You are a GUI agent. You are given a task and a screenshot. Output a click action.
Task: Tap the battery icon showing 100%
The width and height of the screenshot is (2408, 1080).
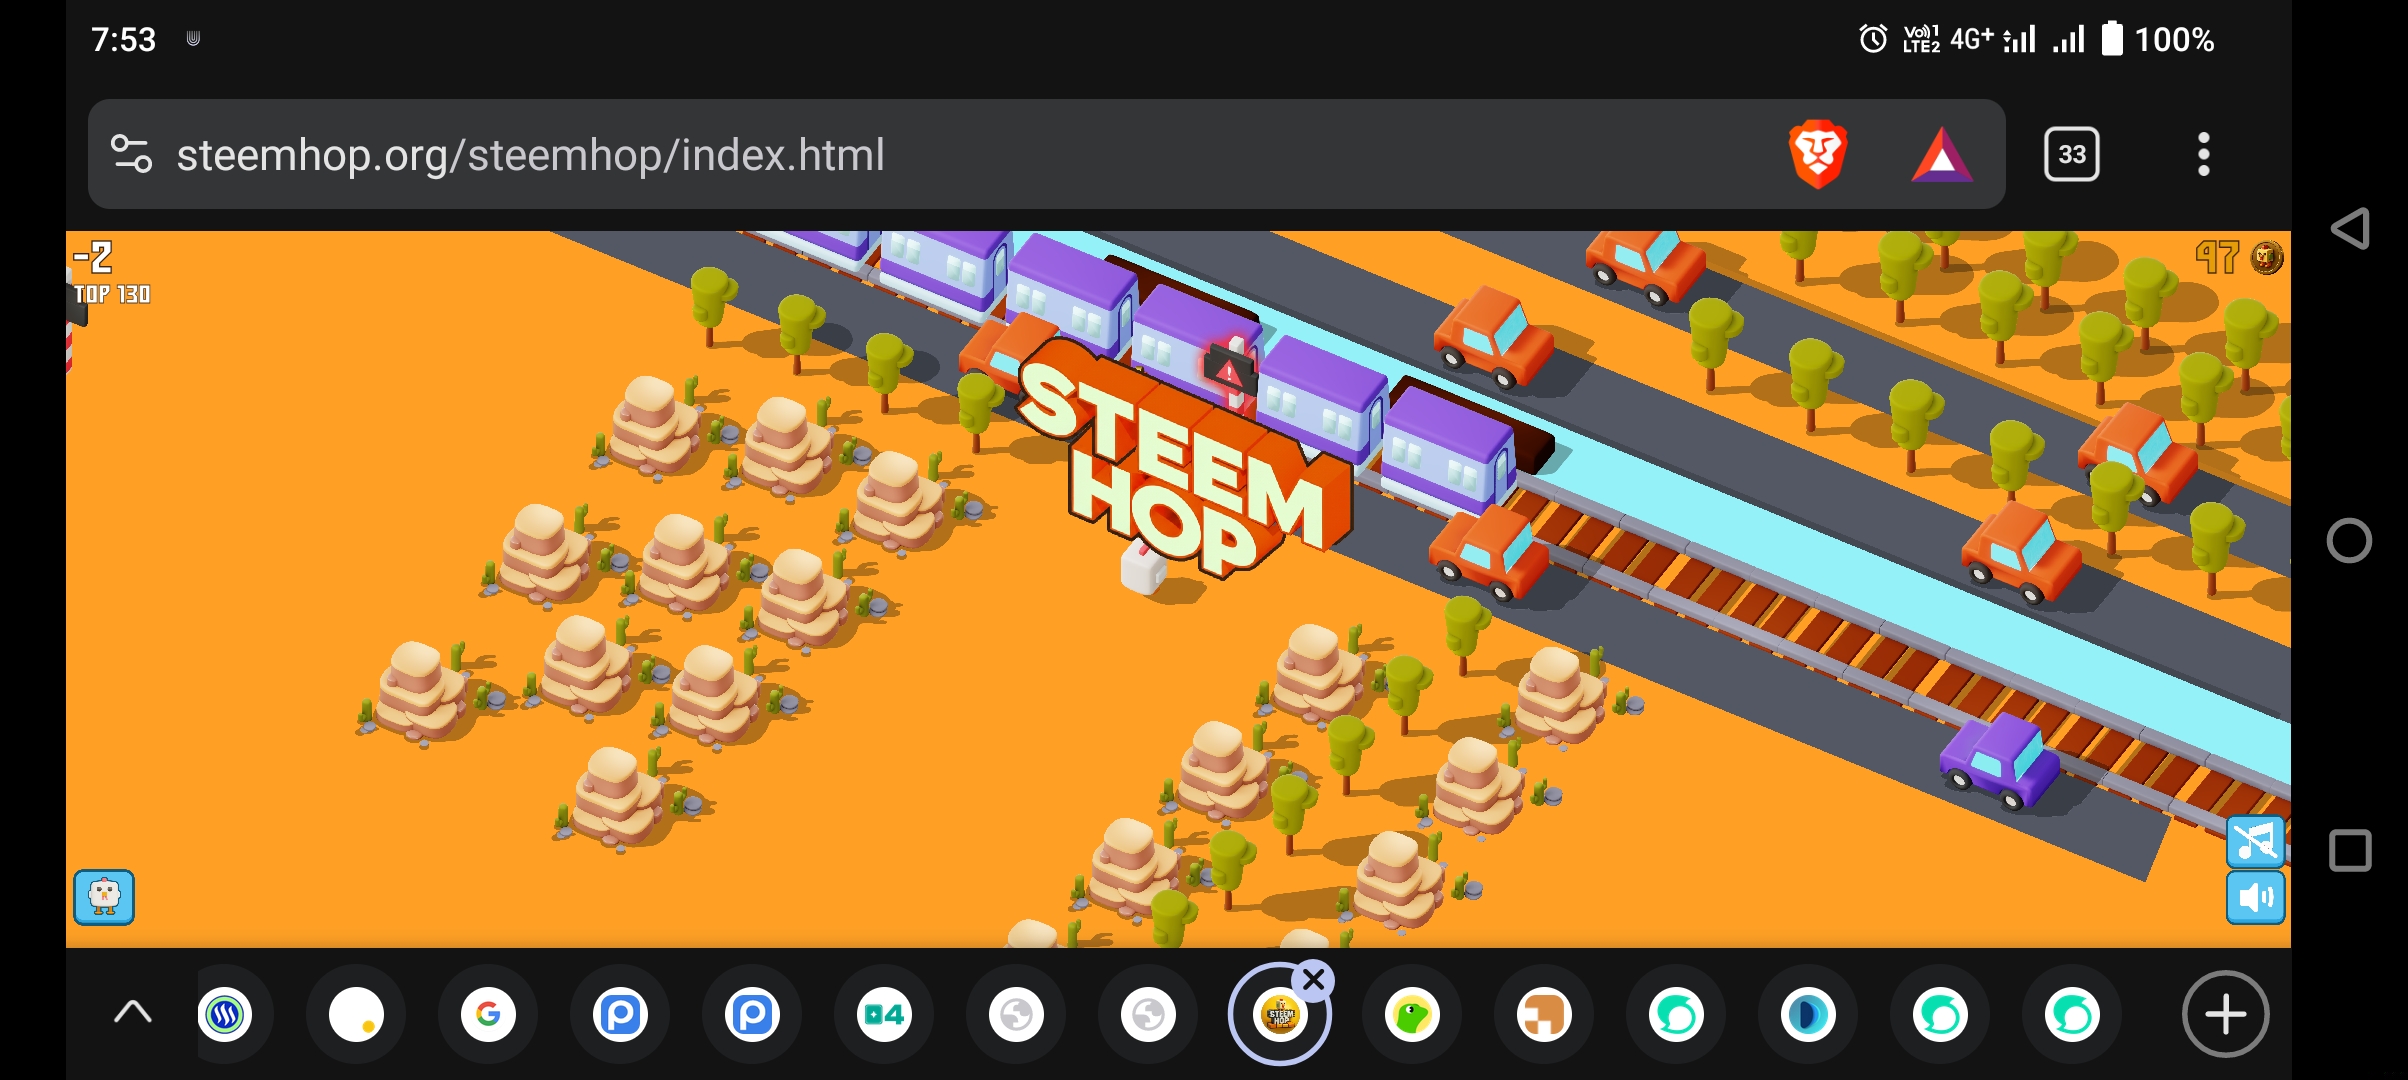click(2112, 39)
